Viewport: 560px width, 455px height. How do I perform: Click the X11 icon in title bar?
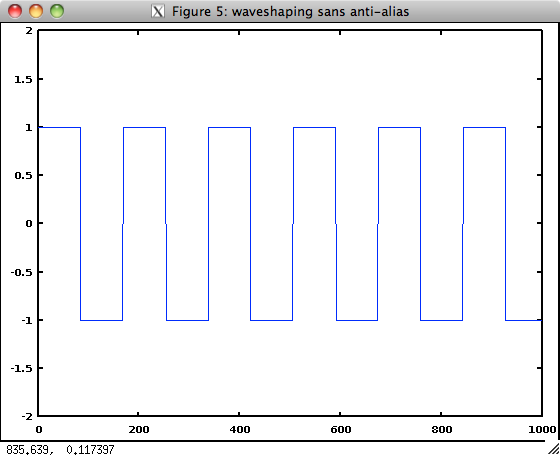pos(158,11)
